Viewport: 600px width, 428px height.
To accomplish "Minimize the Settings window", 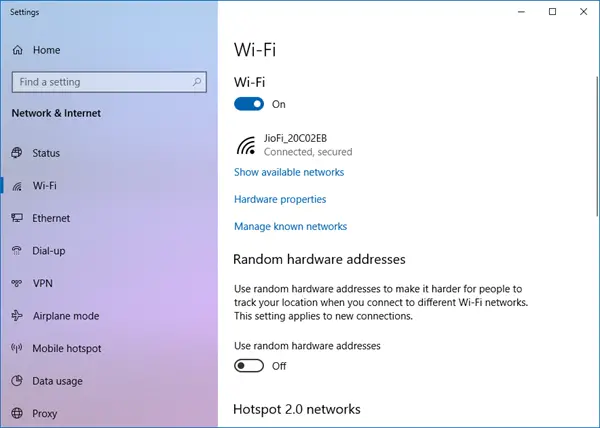I will (521, 12).
